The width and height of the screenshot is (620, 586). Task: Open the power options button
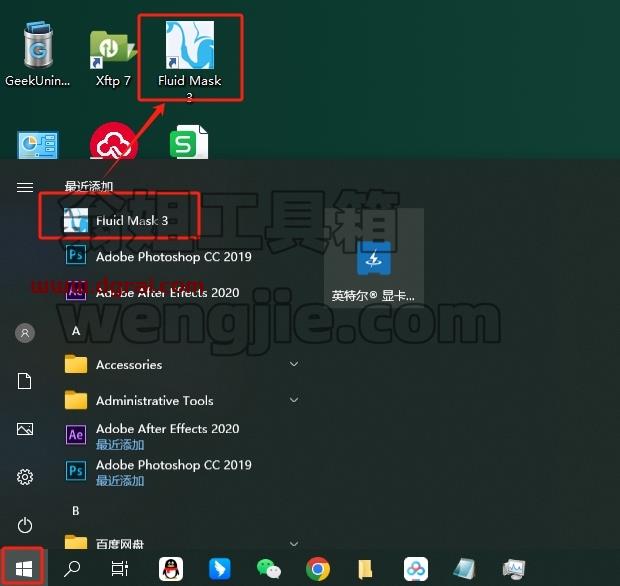click(x=25, y=525)
